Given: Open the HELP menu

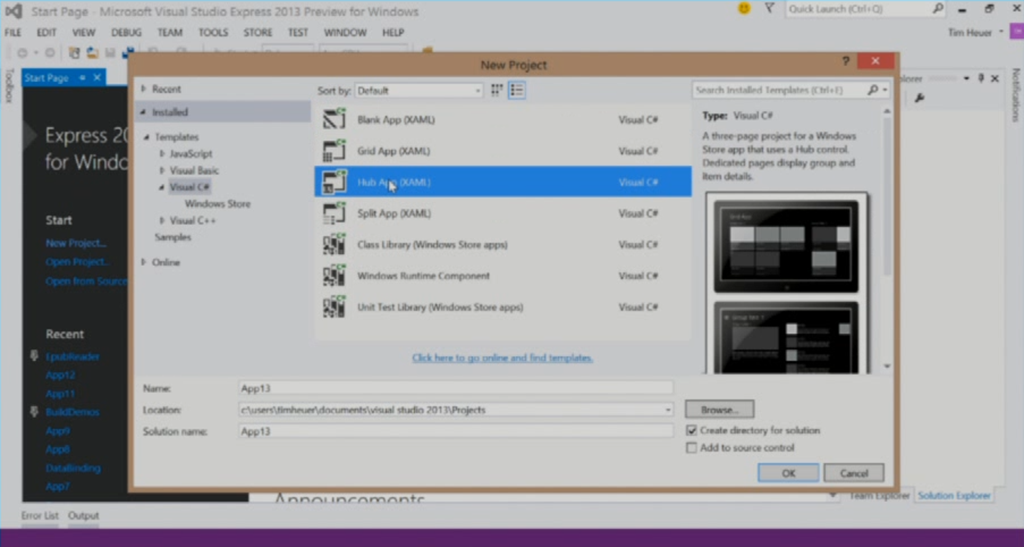Looking at the screenshot, I should (393, 33).
